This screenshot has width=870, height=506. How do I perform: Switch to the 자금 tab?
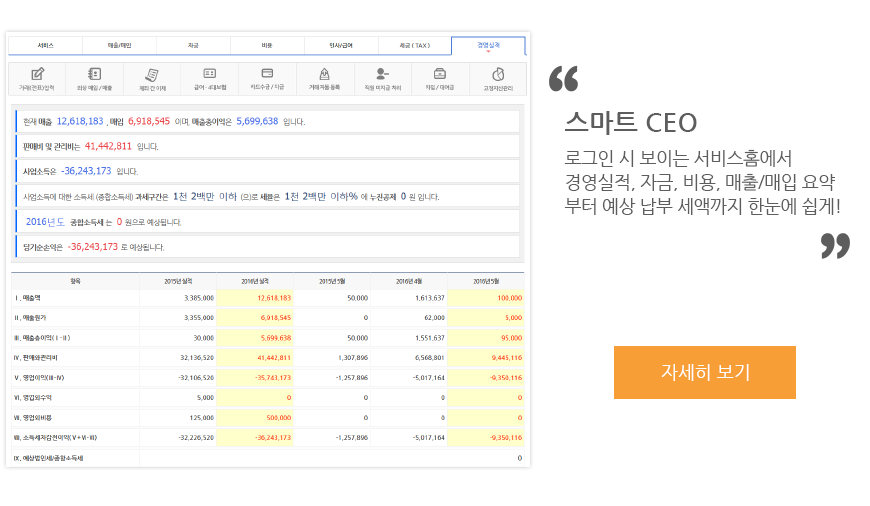(x=193, y=45)
